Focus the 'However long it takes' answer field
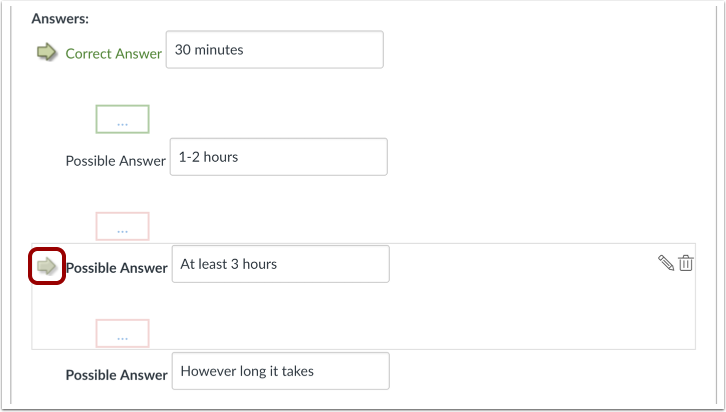The image size is (726, 412). [280, 371]
